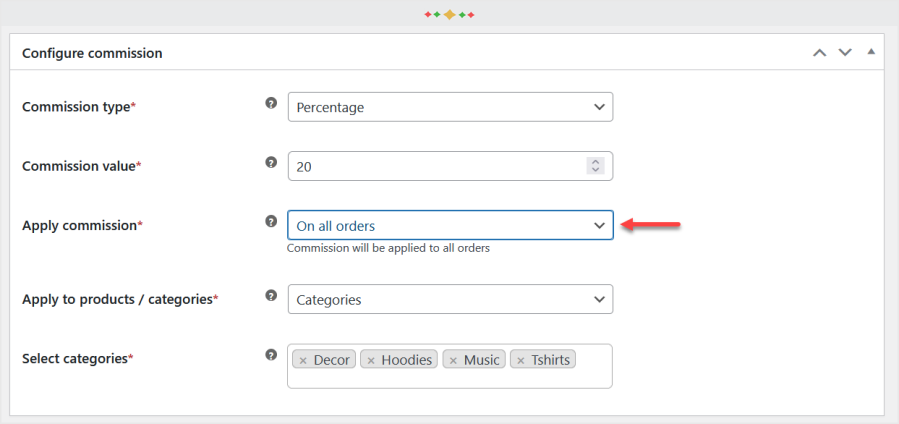
Task: Increase commission value with up stepper
Action: (x=595, y=162)
